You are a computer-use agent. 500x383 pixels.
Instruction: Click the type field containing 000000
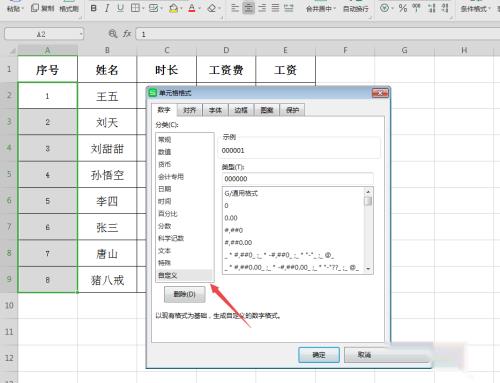[x=297, y=179]
